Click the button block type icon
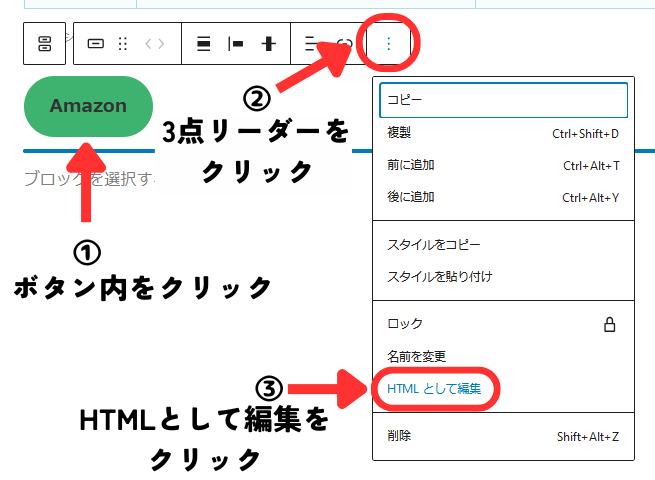 point(96,43)
